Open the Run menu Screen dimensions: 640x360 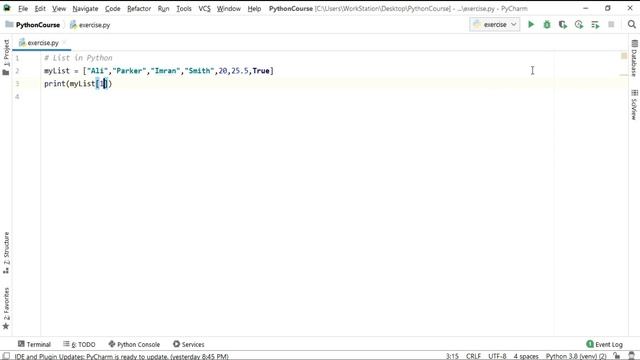click(x=163, y=8)
